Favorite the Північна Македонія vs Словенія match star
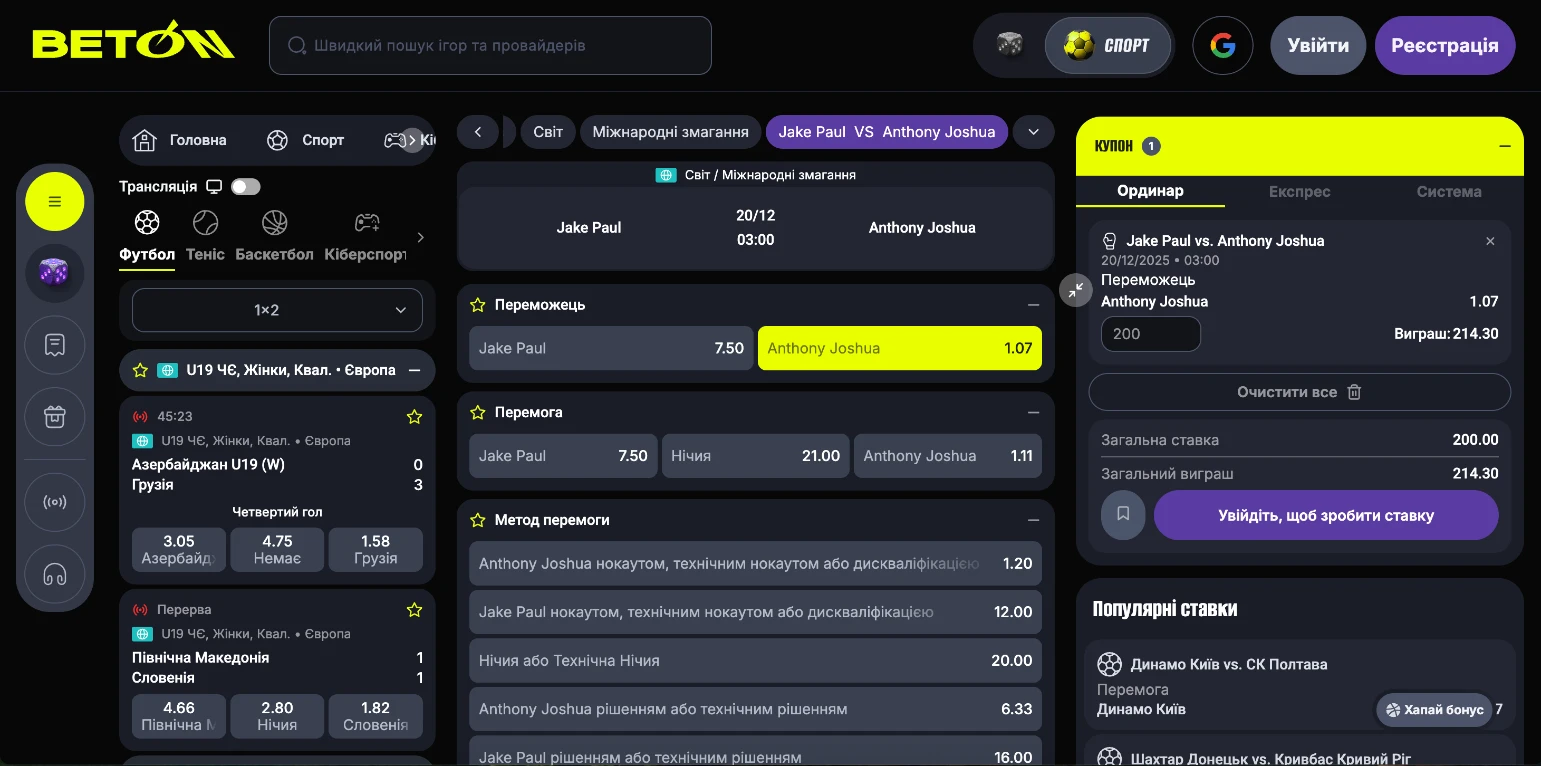The height and width of the screenshot is (766, 1541). click(x=414, y=610)
